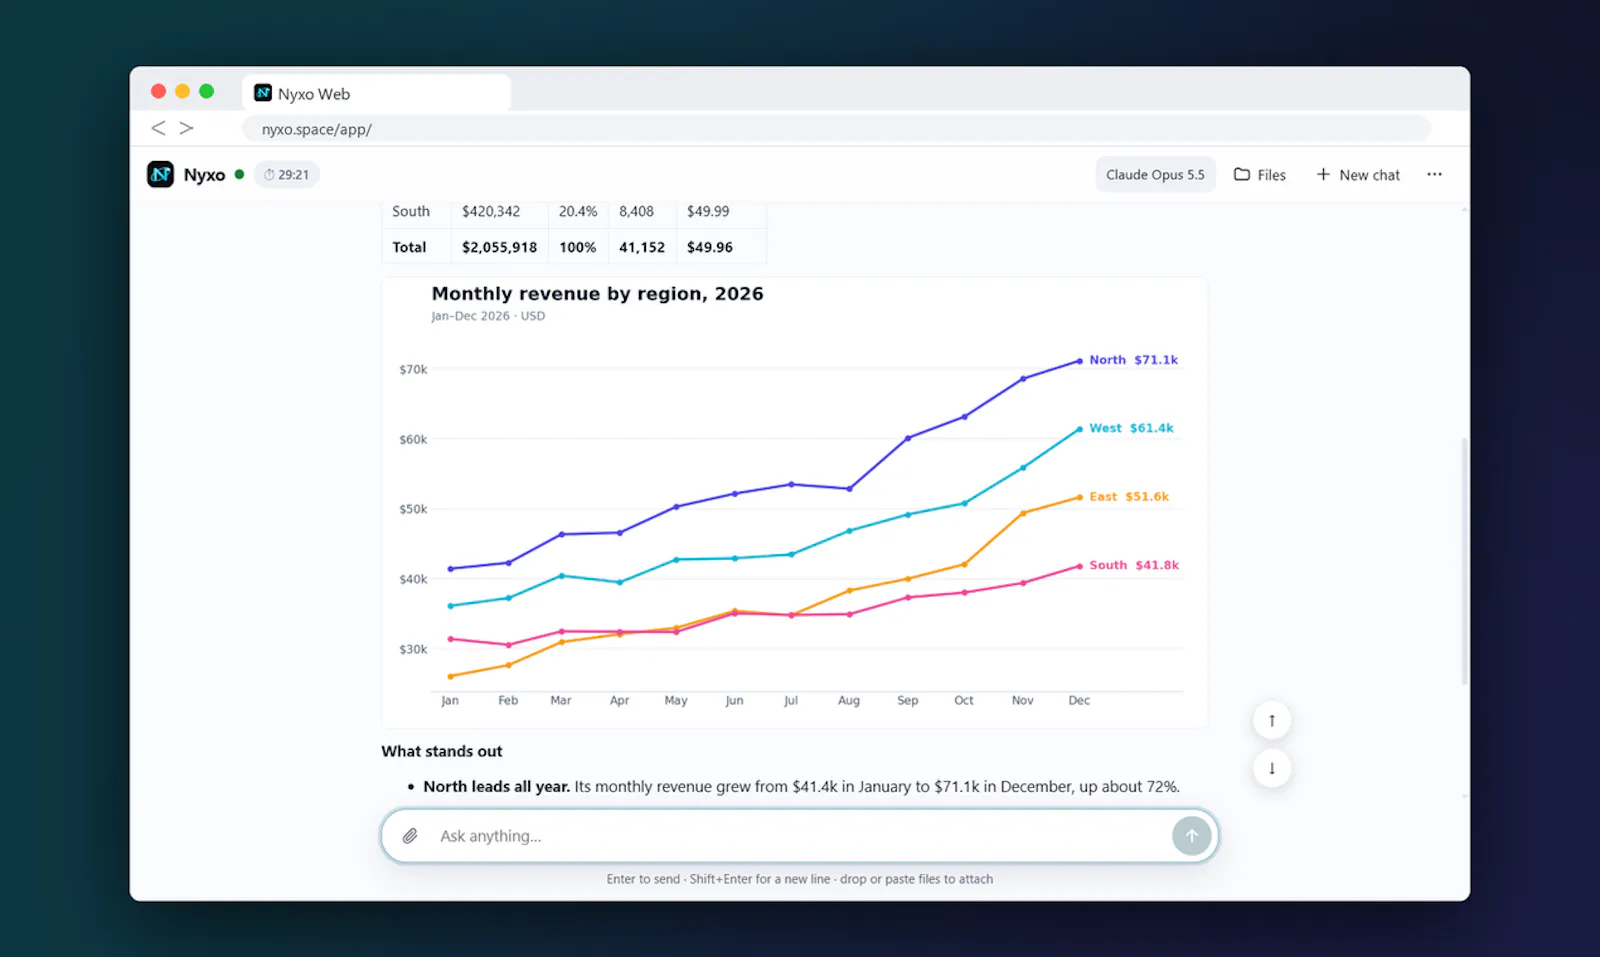Go forward with the browser forward arrow

(186, 128)
